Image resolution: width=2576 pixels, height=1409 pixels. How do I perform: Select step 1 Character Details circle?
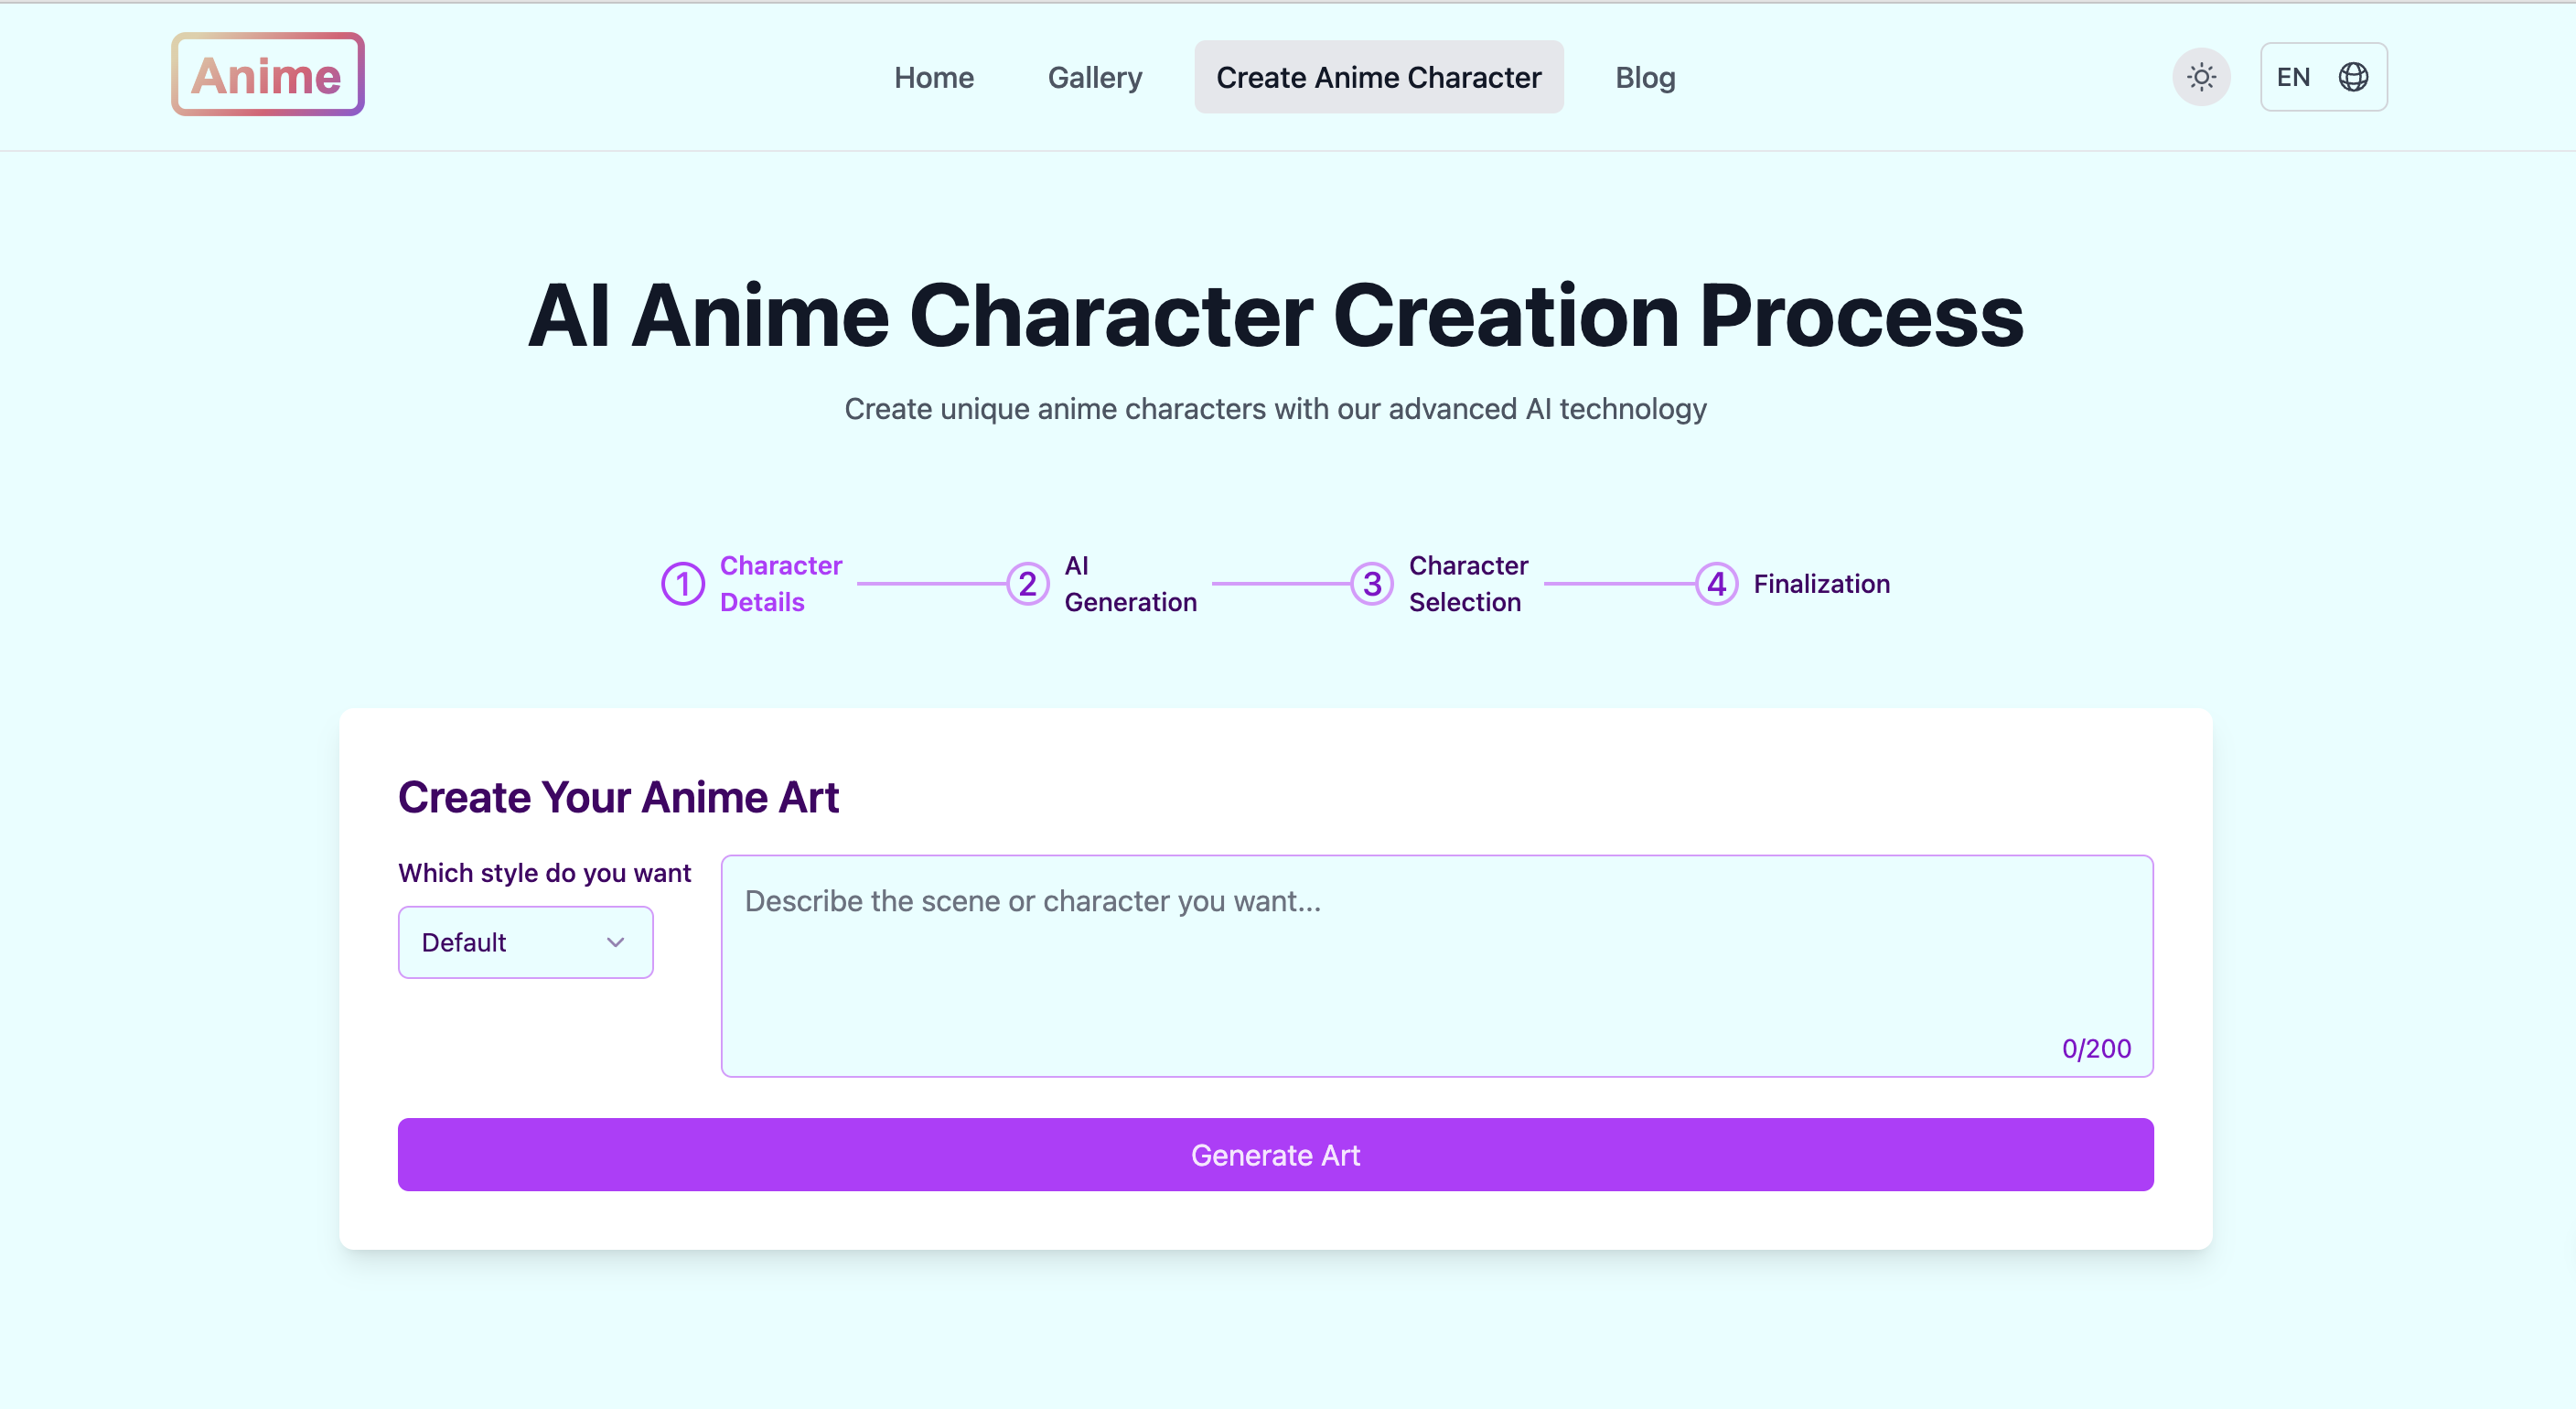coord(683,583)
